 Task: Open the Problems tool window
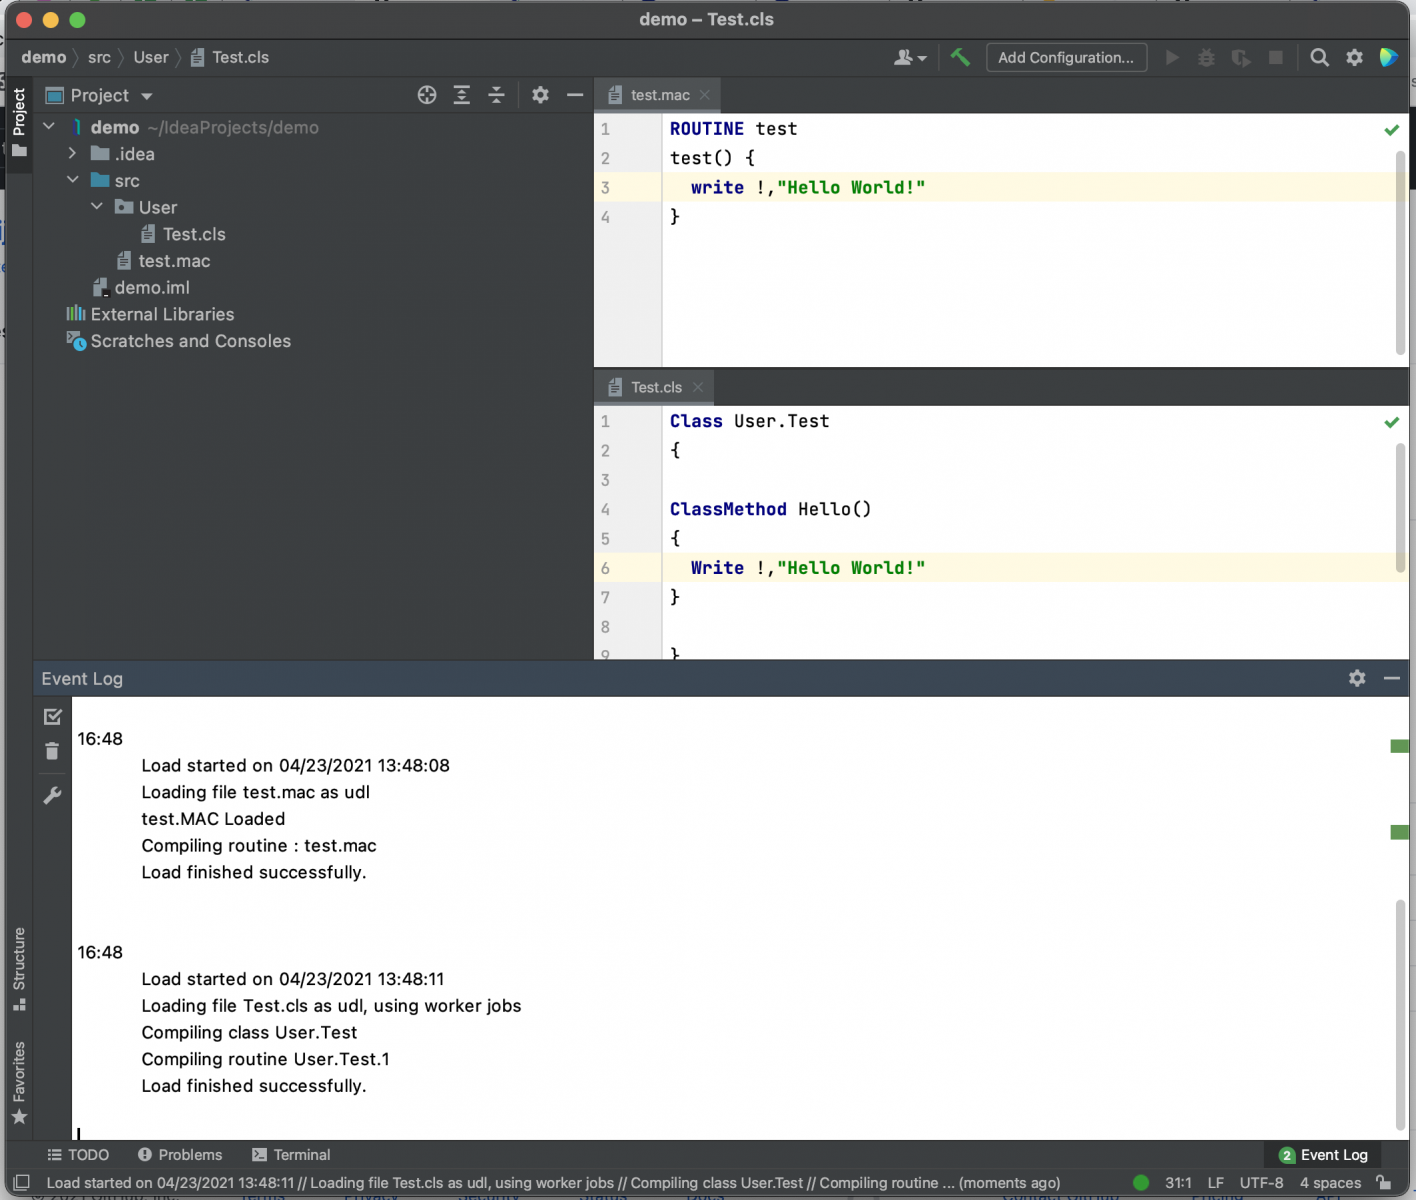tap(180, 1154)
